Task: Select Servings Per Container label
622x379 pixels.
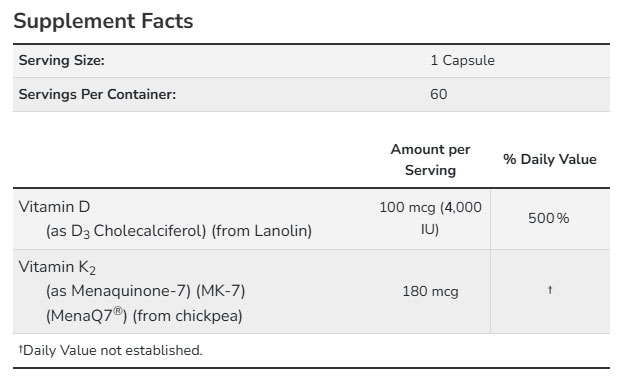Action: [97, 94]
